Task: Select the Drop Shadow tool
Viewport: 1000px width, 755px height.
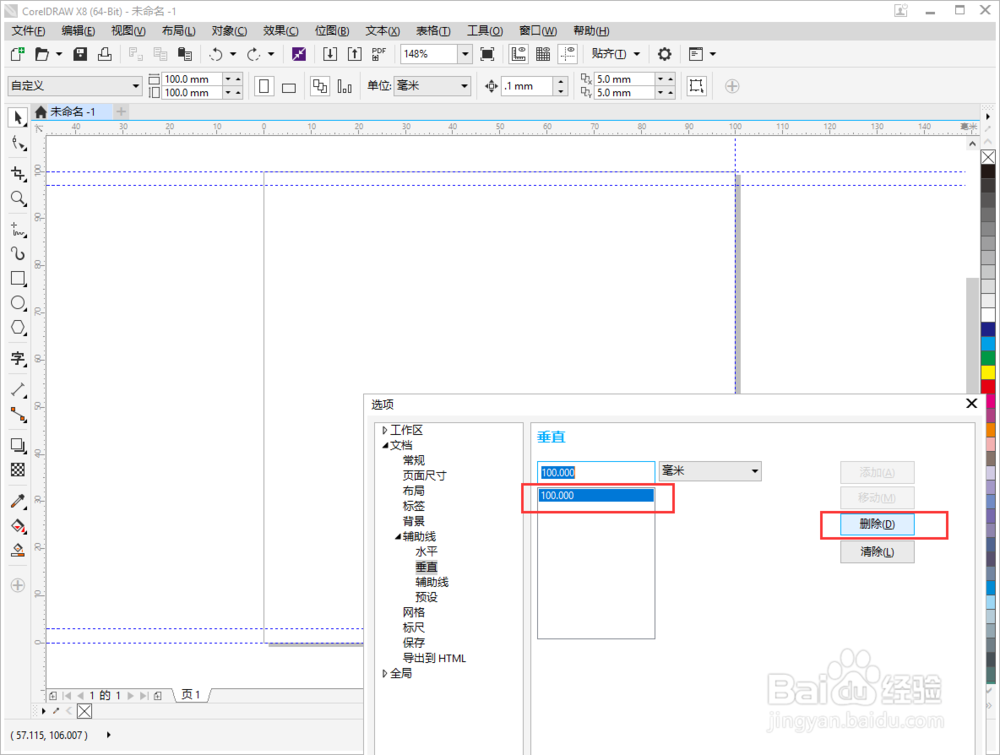Action: [18, 445]
